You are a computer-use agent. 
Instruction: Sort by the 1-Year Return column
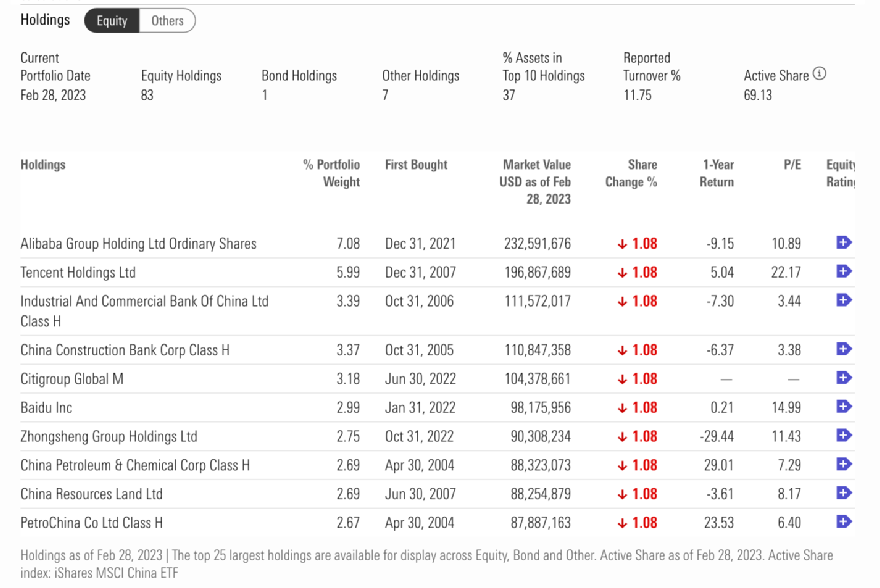click(x=717, y=173)
